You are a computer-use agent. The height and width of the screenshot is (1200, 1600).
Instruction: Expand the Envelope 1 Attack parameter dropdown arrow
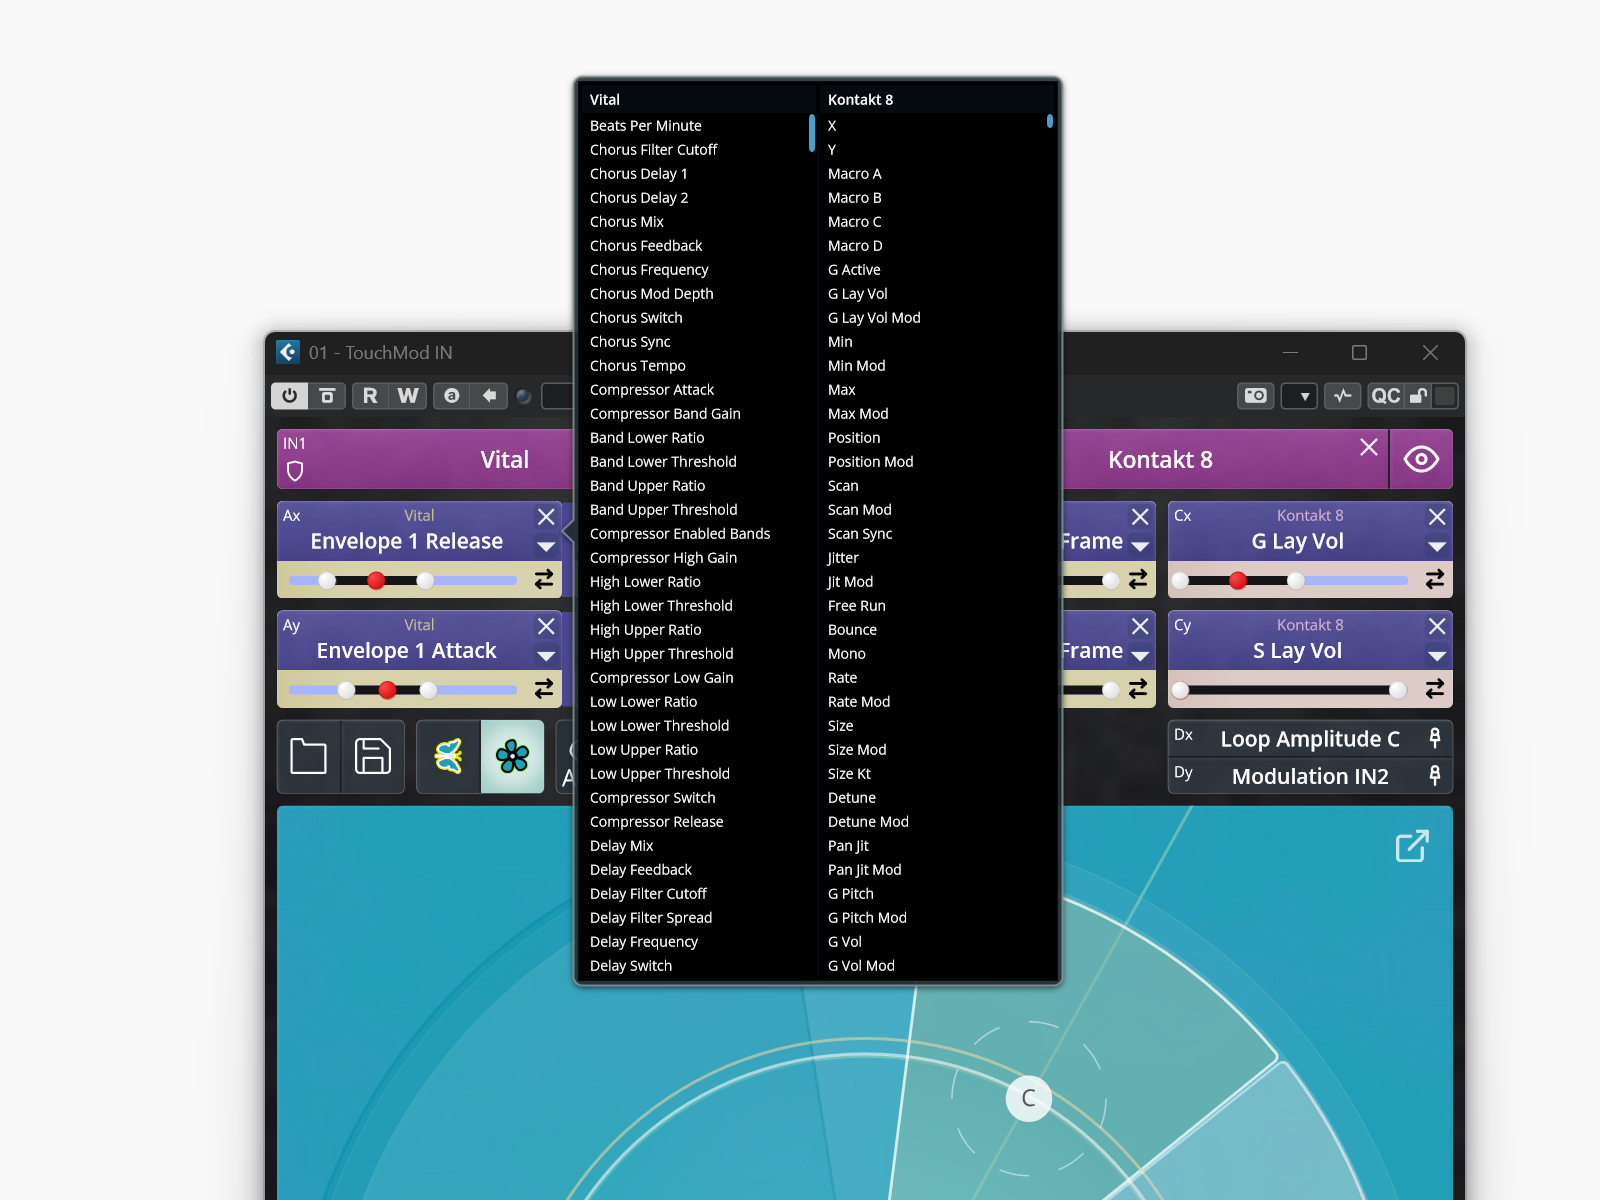pos(546,657)
